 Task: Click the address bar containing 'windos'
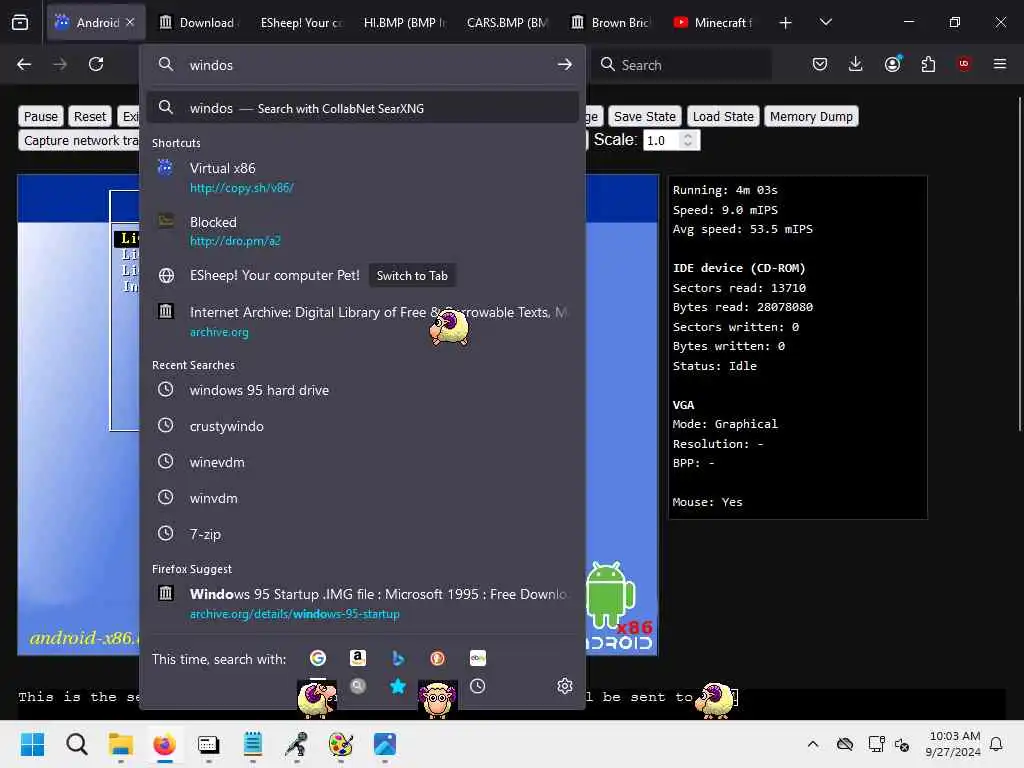(x=362, y=65)
